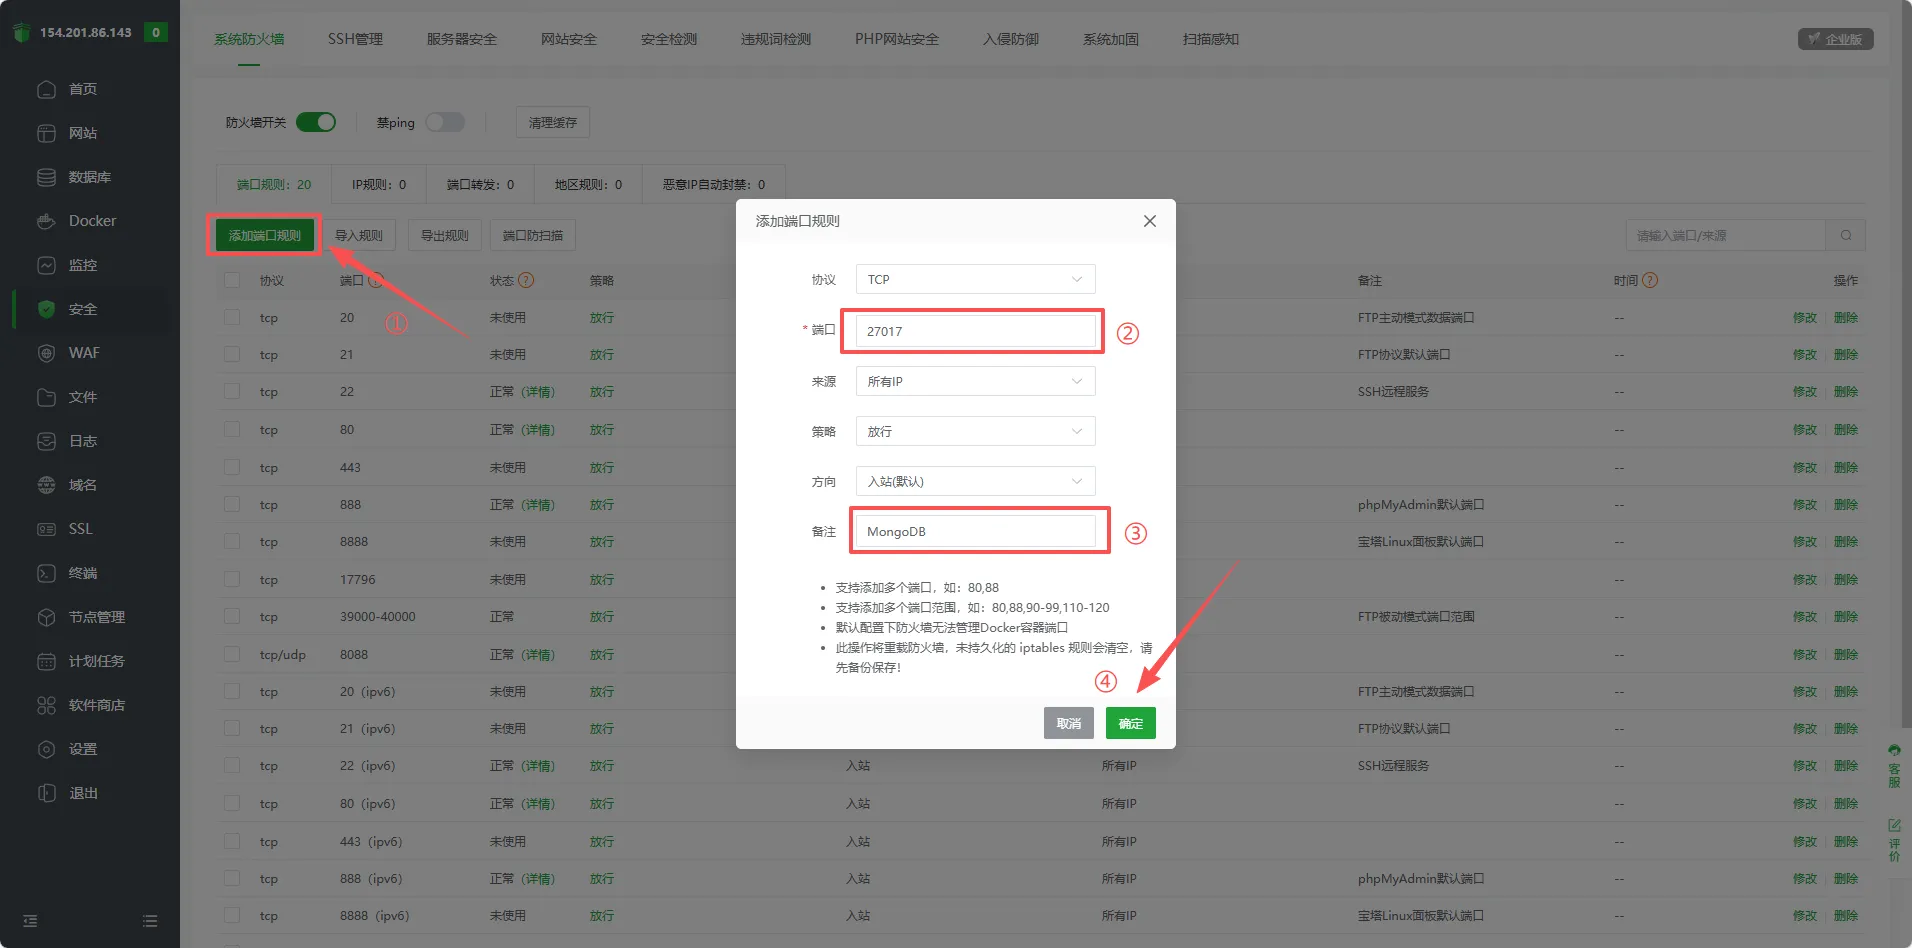
Task: Open the terminal icon in sidebar
Action: [46, 573]
